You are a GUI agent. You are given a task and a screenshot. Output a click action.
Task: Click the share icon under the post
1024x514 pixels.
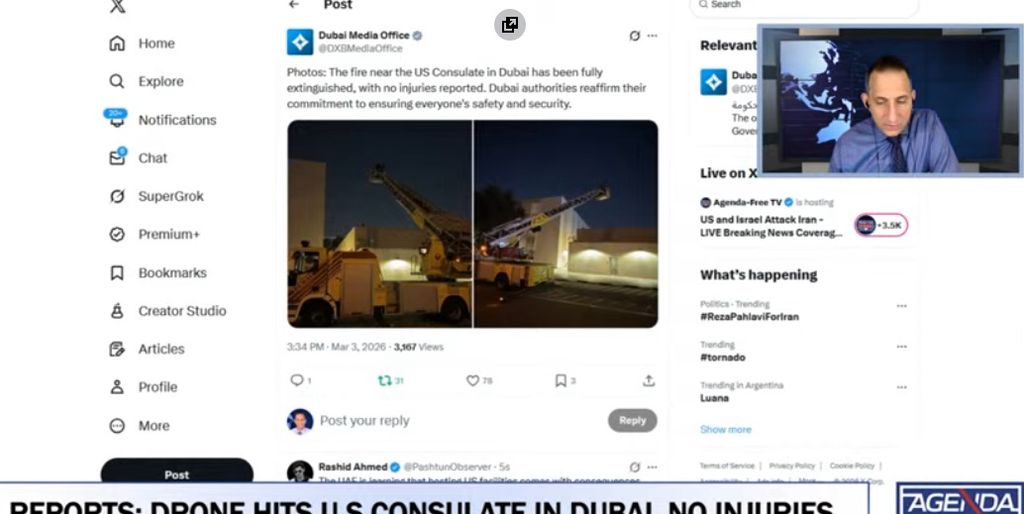[648, 380]
